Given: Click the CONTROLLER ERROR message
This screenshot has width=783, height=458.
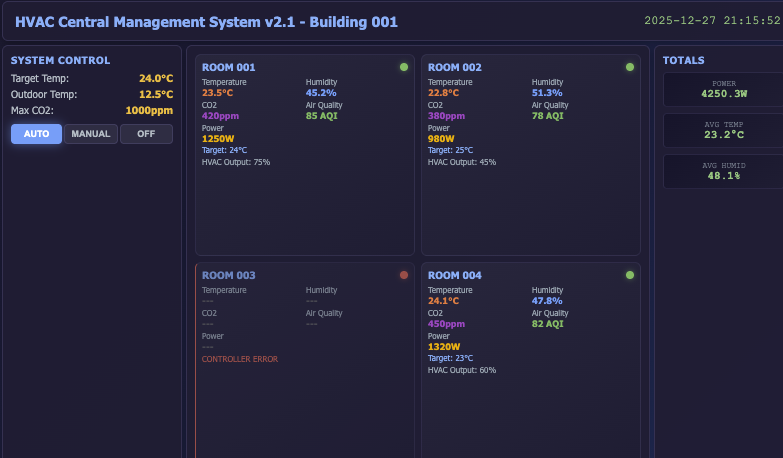Looking at the screenshot, I should (240, 359).
